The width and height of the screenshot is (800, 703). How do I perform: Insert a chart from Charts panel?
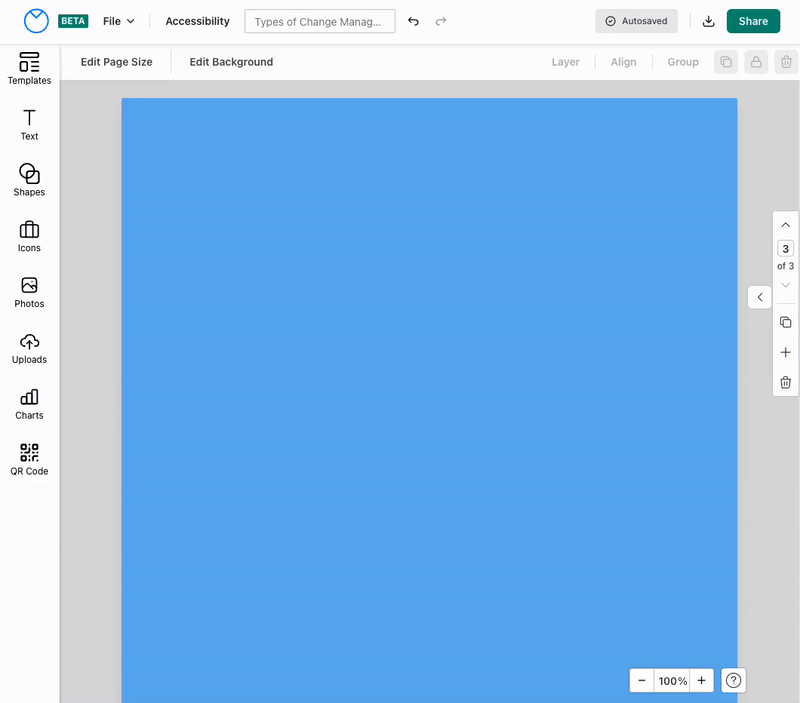(29, 402)
